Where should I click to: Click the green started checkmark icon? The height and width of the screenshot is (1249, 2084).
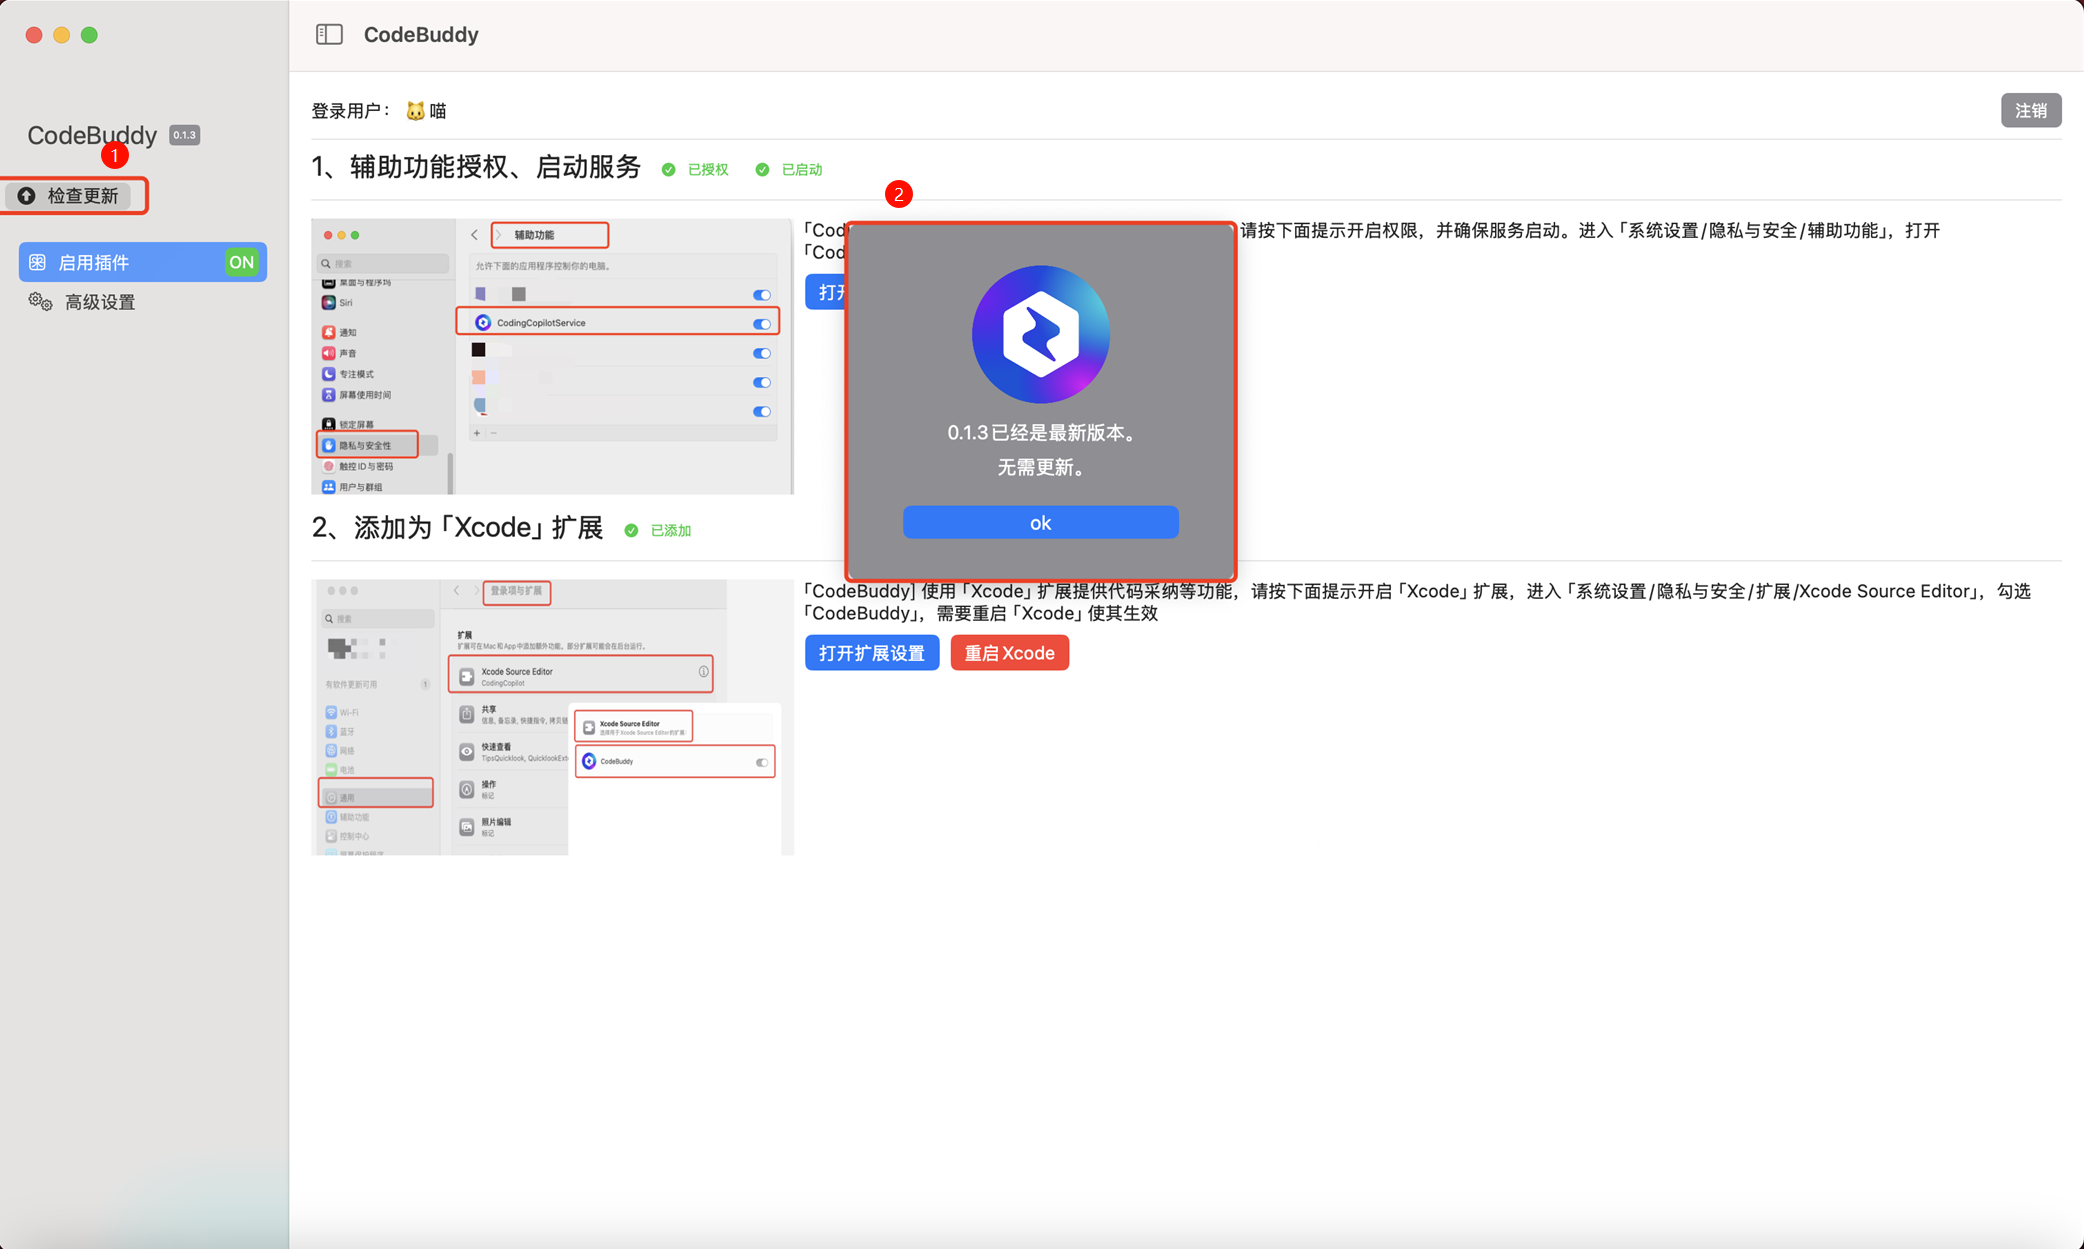762,170
